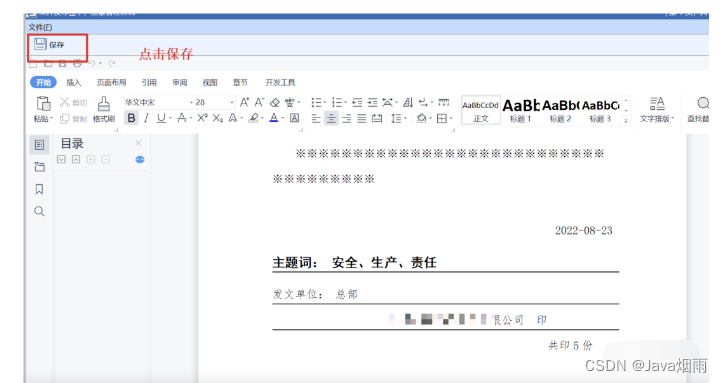
Task: Click the 保存 save button
Action: click(x=49, y=45)
